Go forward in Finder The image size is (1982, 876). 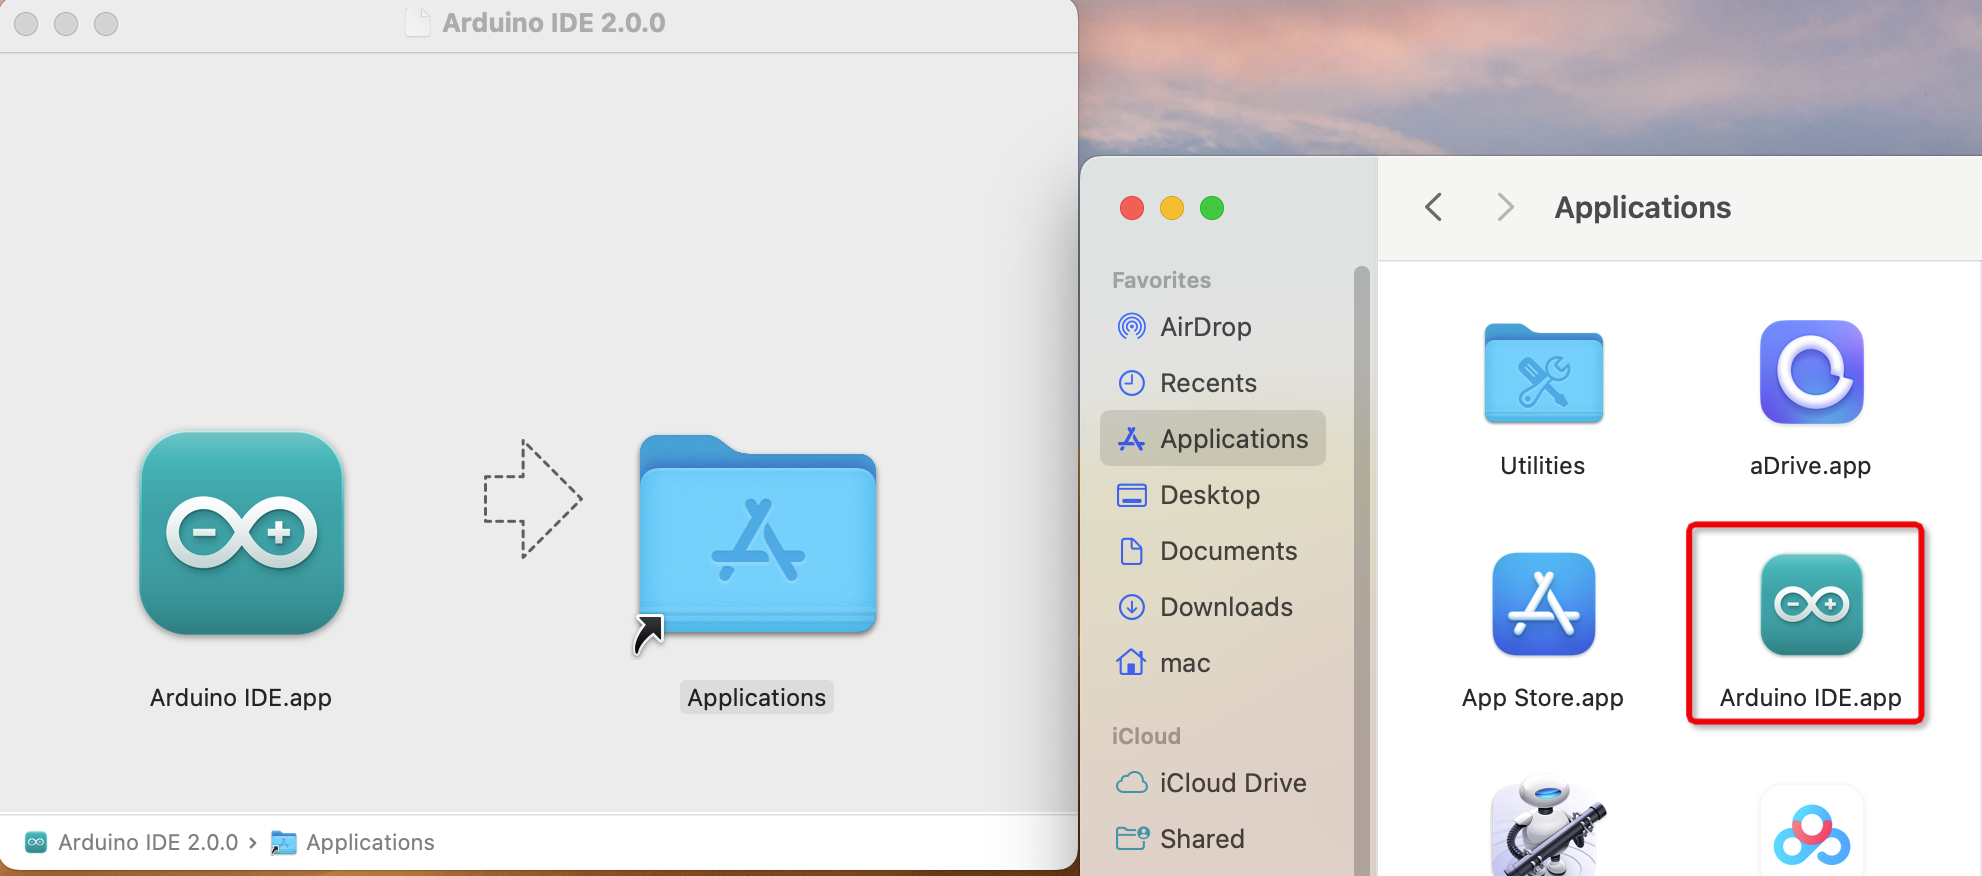pyautogui.click(x=1505, y=207)
